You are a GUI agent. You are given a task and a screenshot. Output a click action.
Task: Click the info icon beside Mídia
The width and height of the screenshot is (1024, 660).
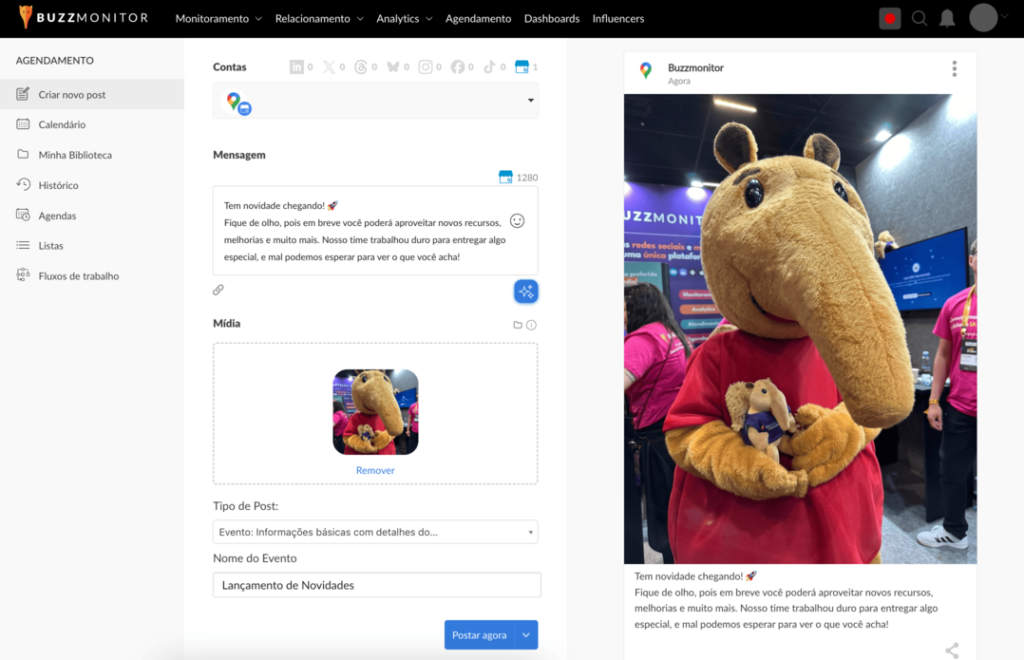click(x=532, y=325)
